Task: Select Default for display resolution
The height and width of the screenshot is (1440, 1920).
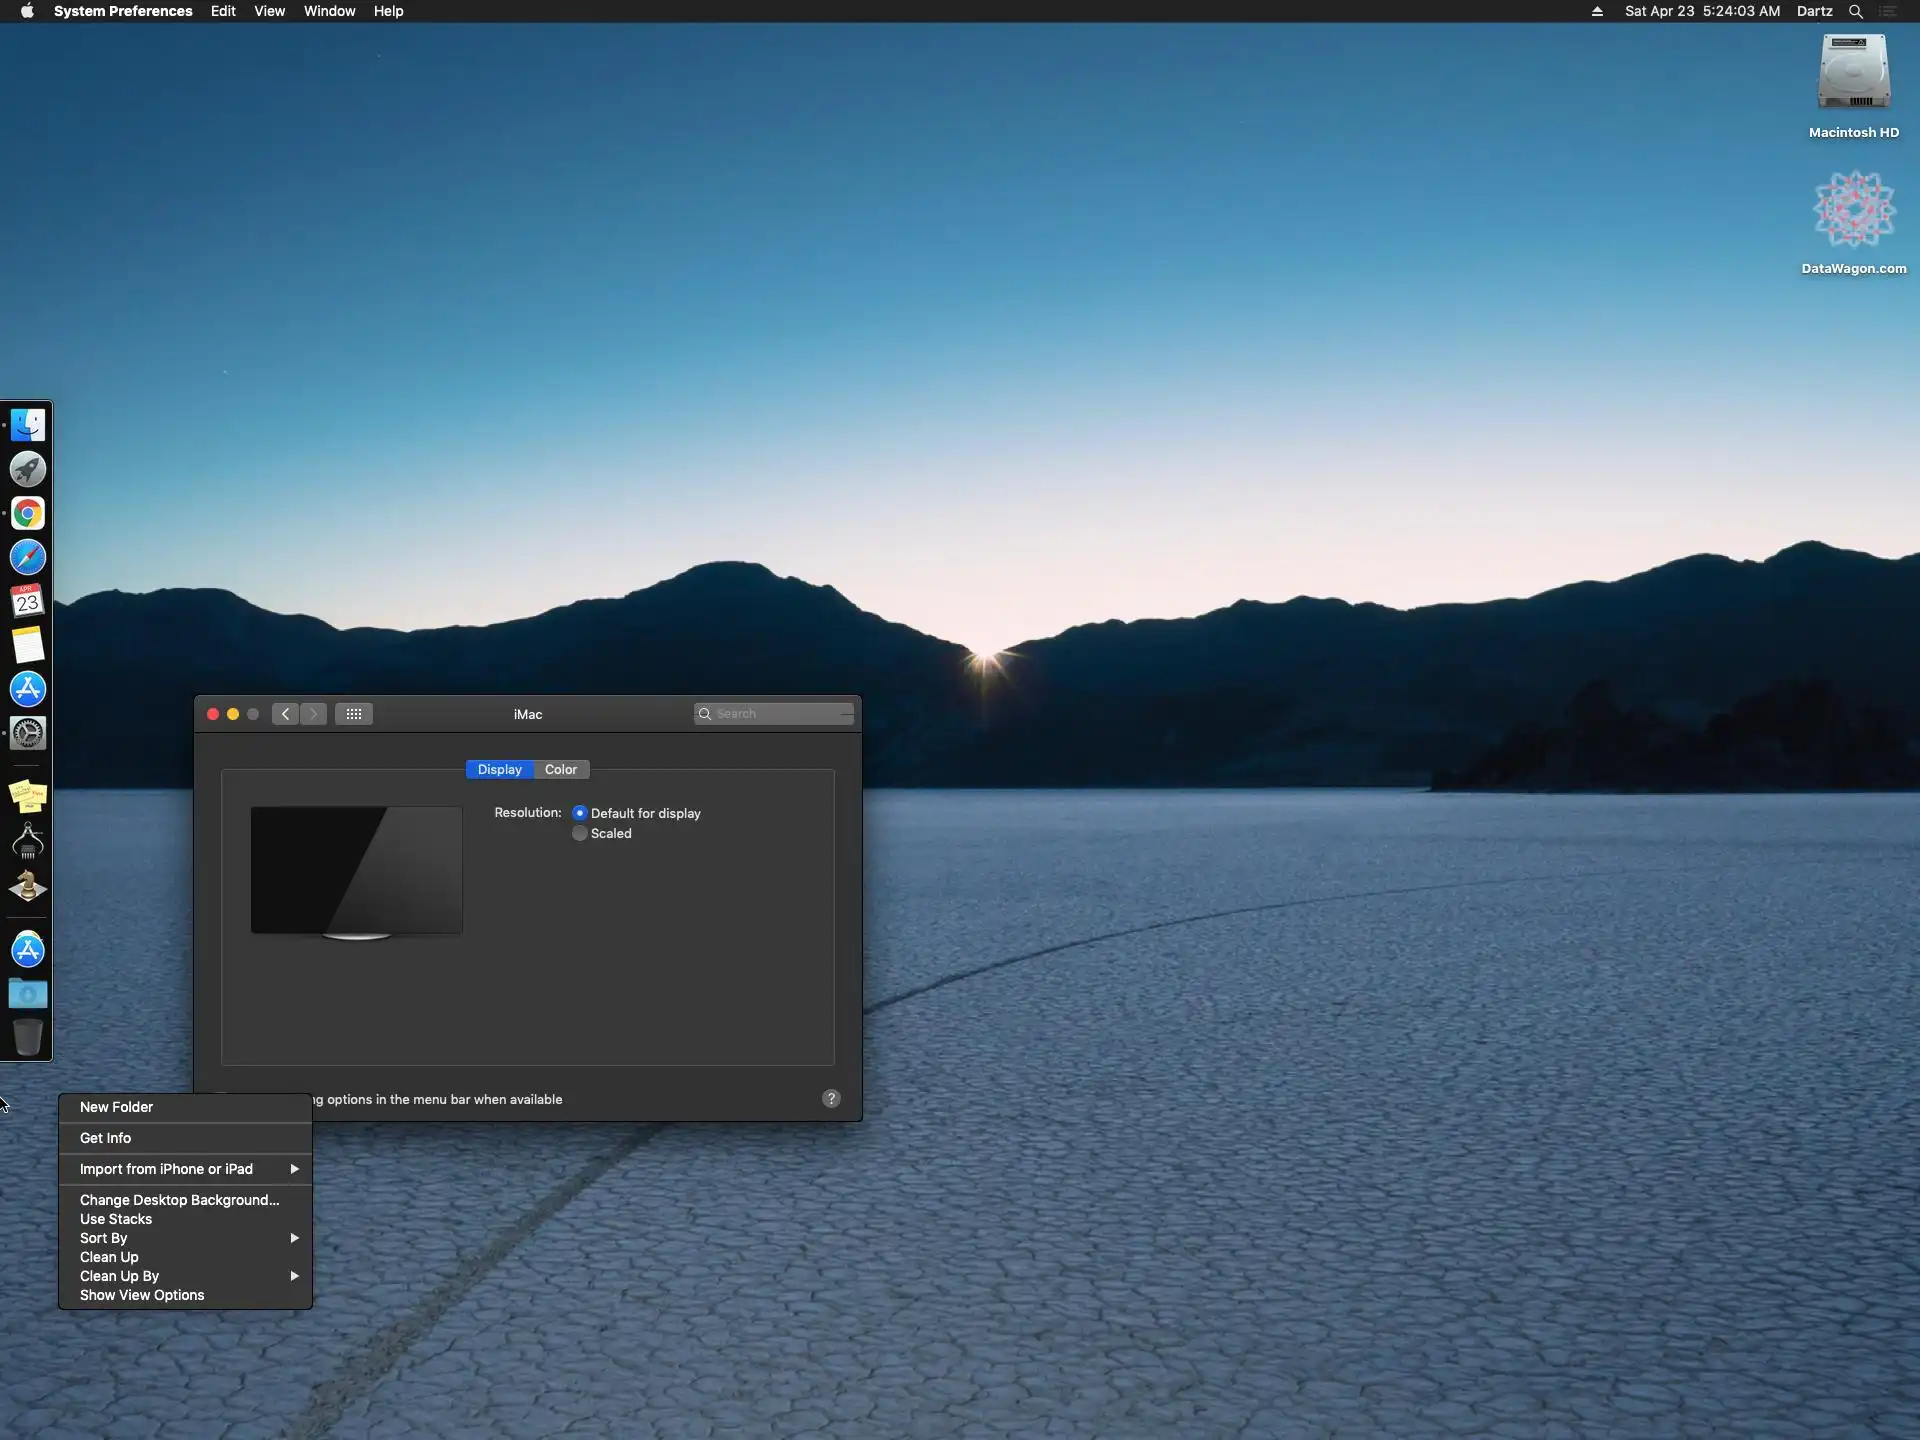Action: (x=580, y=813)
